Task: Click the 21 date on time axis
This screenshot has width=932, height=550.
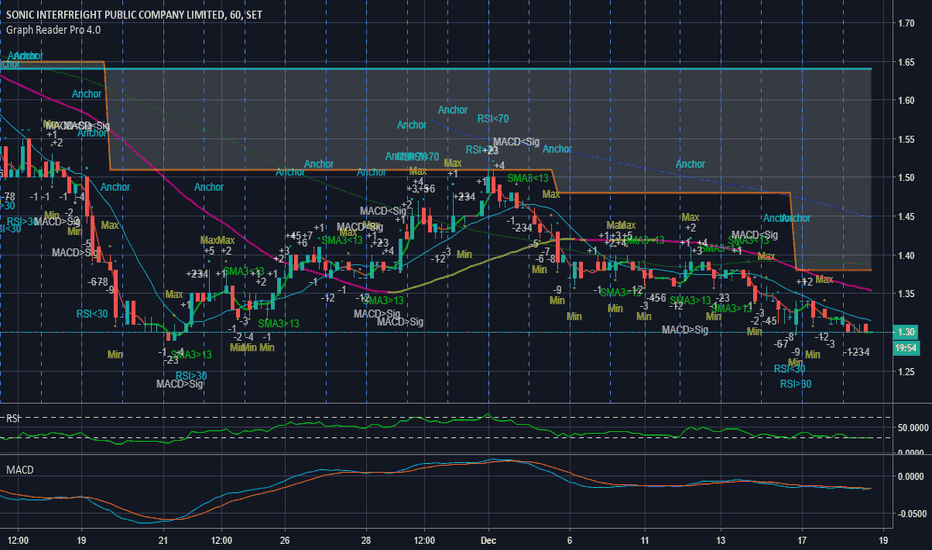Action: [x=163, y=540]
